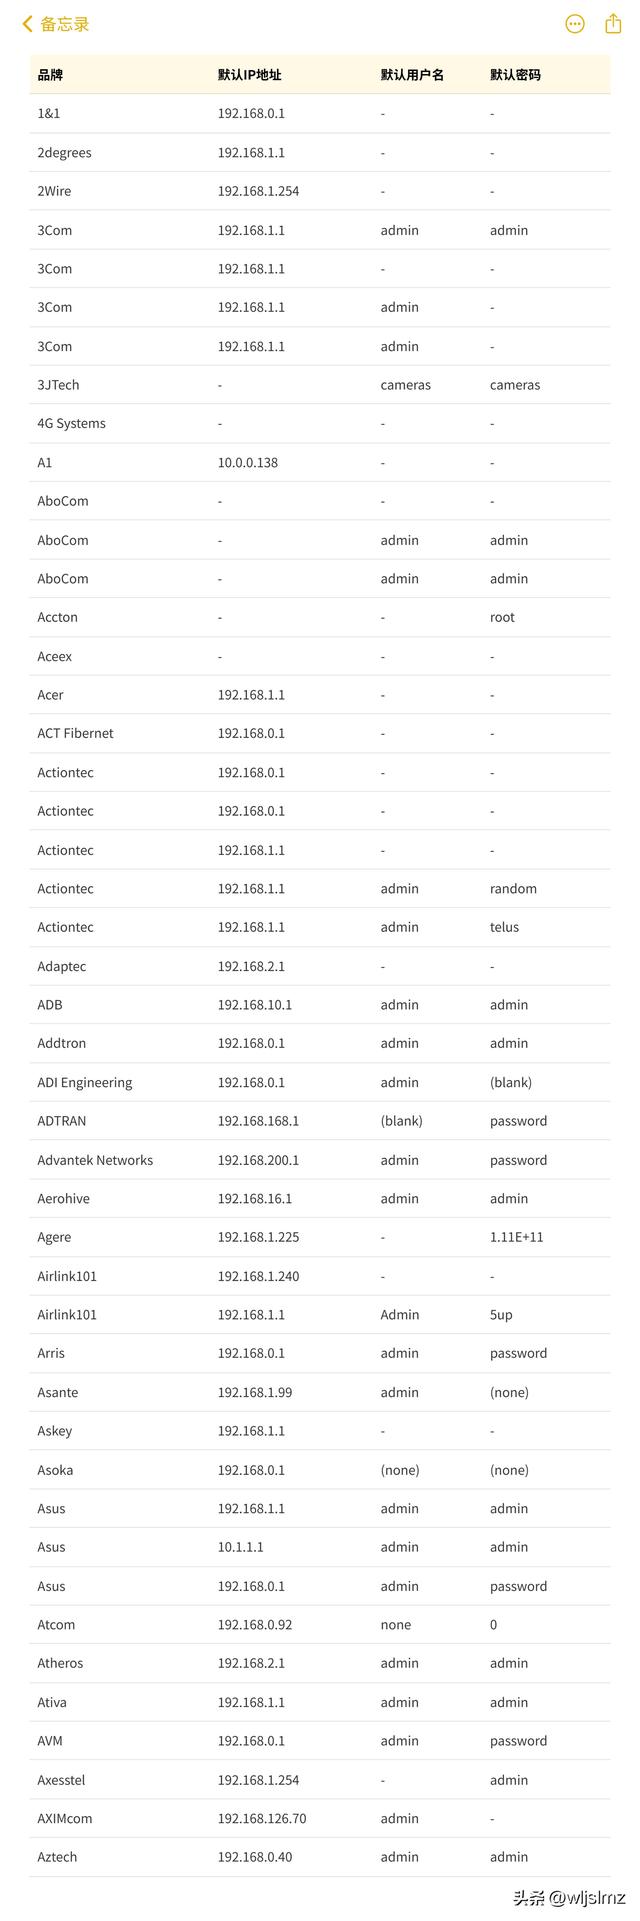Tap the A1 IP address 10.0.0.138

(248, 463)
